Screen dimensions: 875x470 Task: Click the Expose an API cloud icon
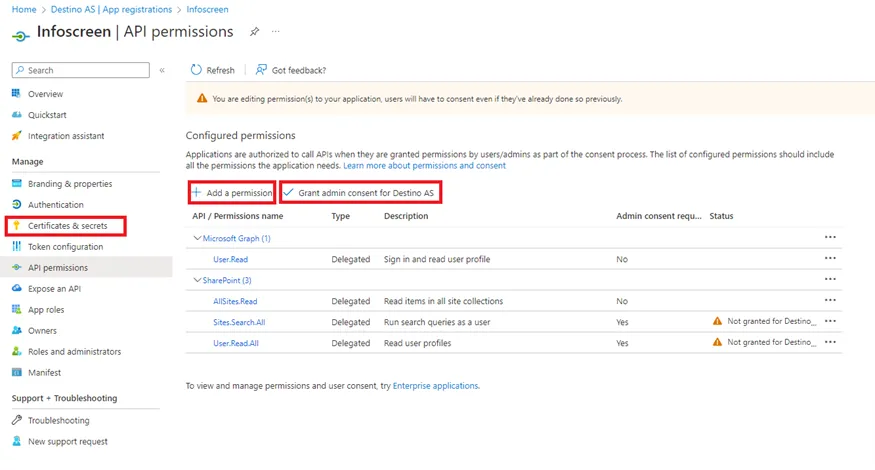pos(17,288)
